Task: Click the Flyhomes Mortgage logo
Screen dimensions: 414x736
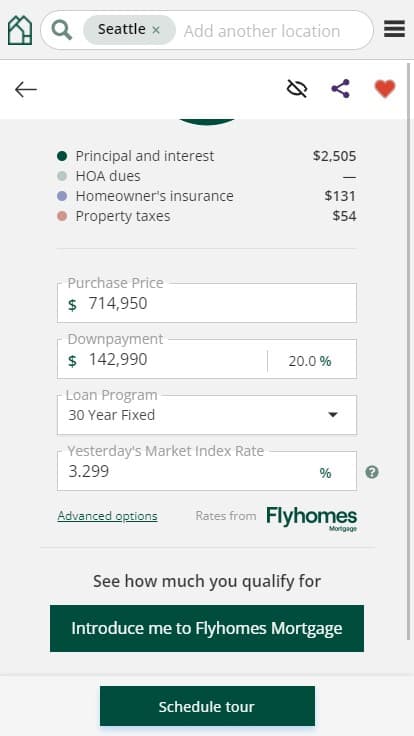Action: pyautogui.click(x=312, y=518)
